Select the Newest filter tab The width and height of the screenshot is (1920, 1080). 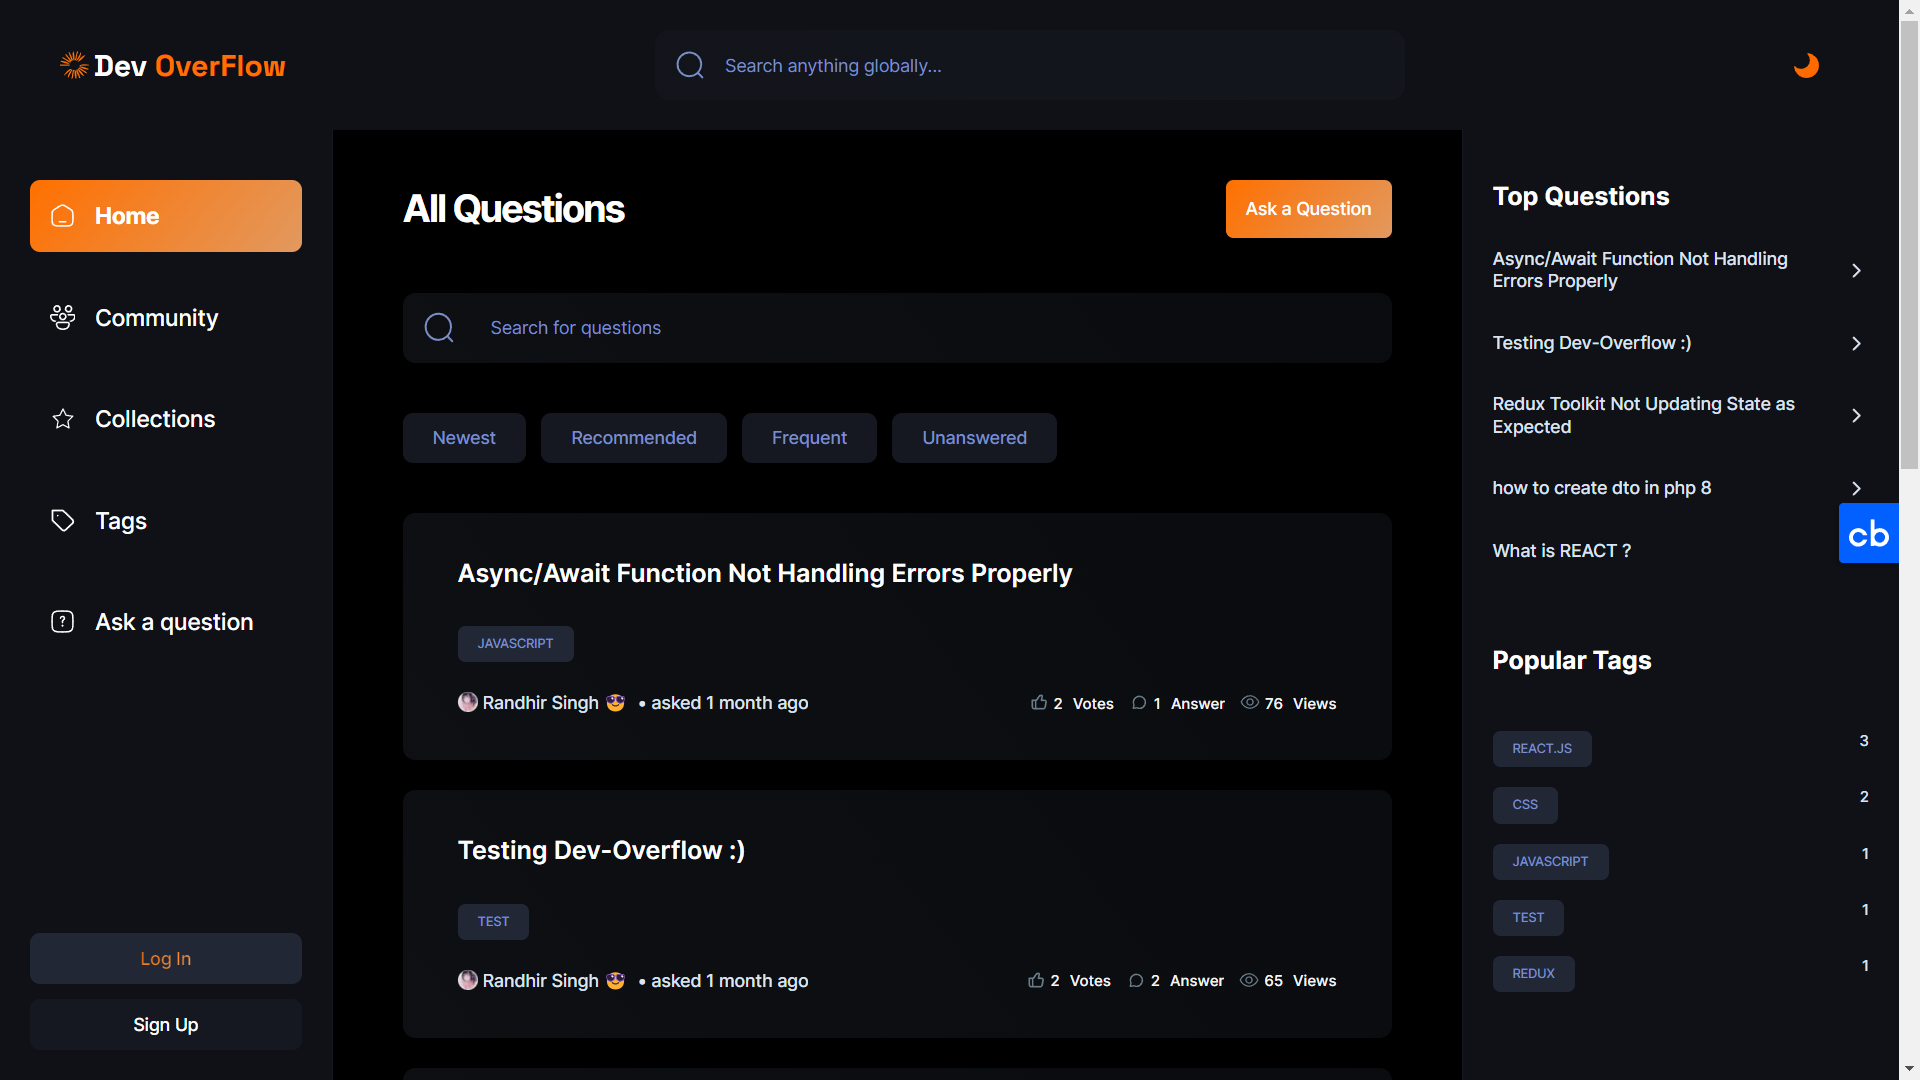464,436
